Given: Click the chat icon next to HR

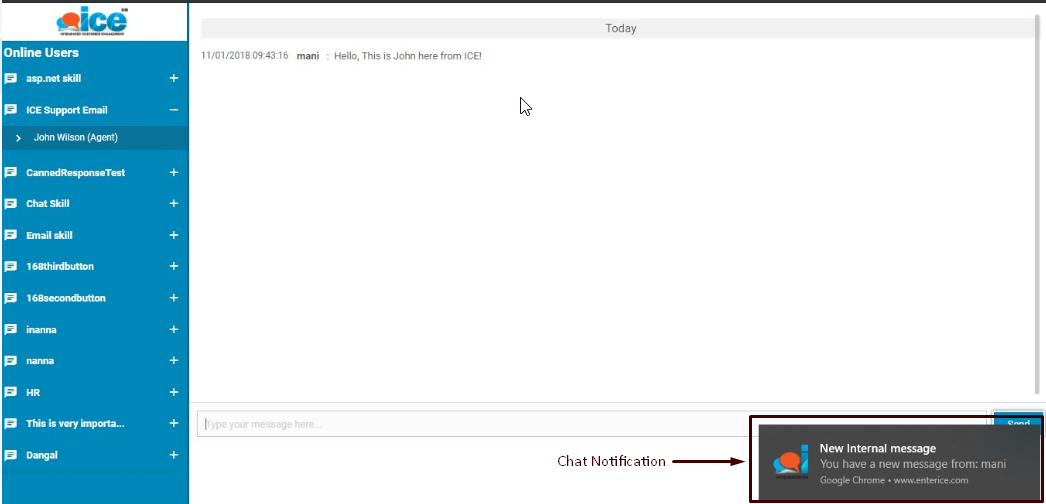Looking at the screenshot, I should [x=11, y=392].
